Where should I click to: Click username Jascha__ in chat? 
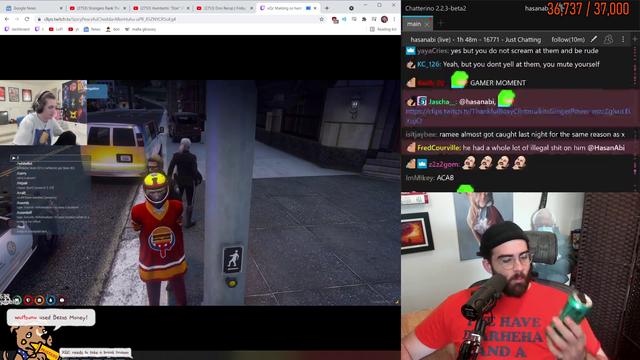click(x=442, y=102)
